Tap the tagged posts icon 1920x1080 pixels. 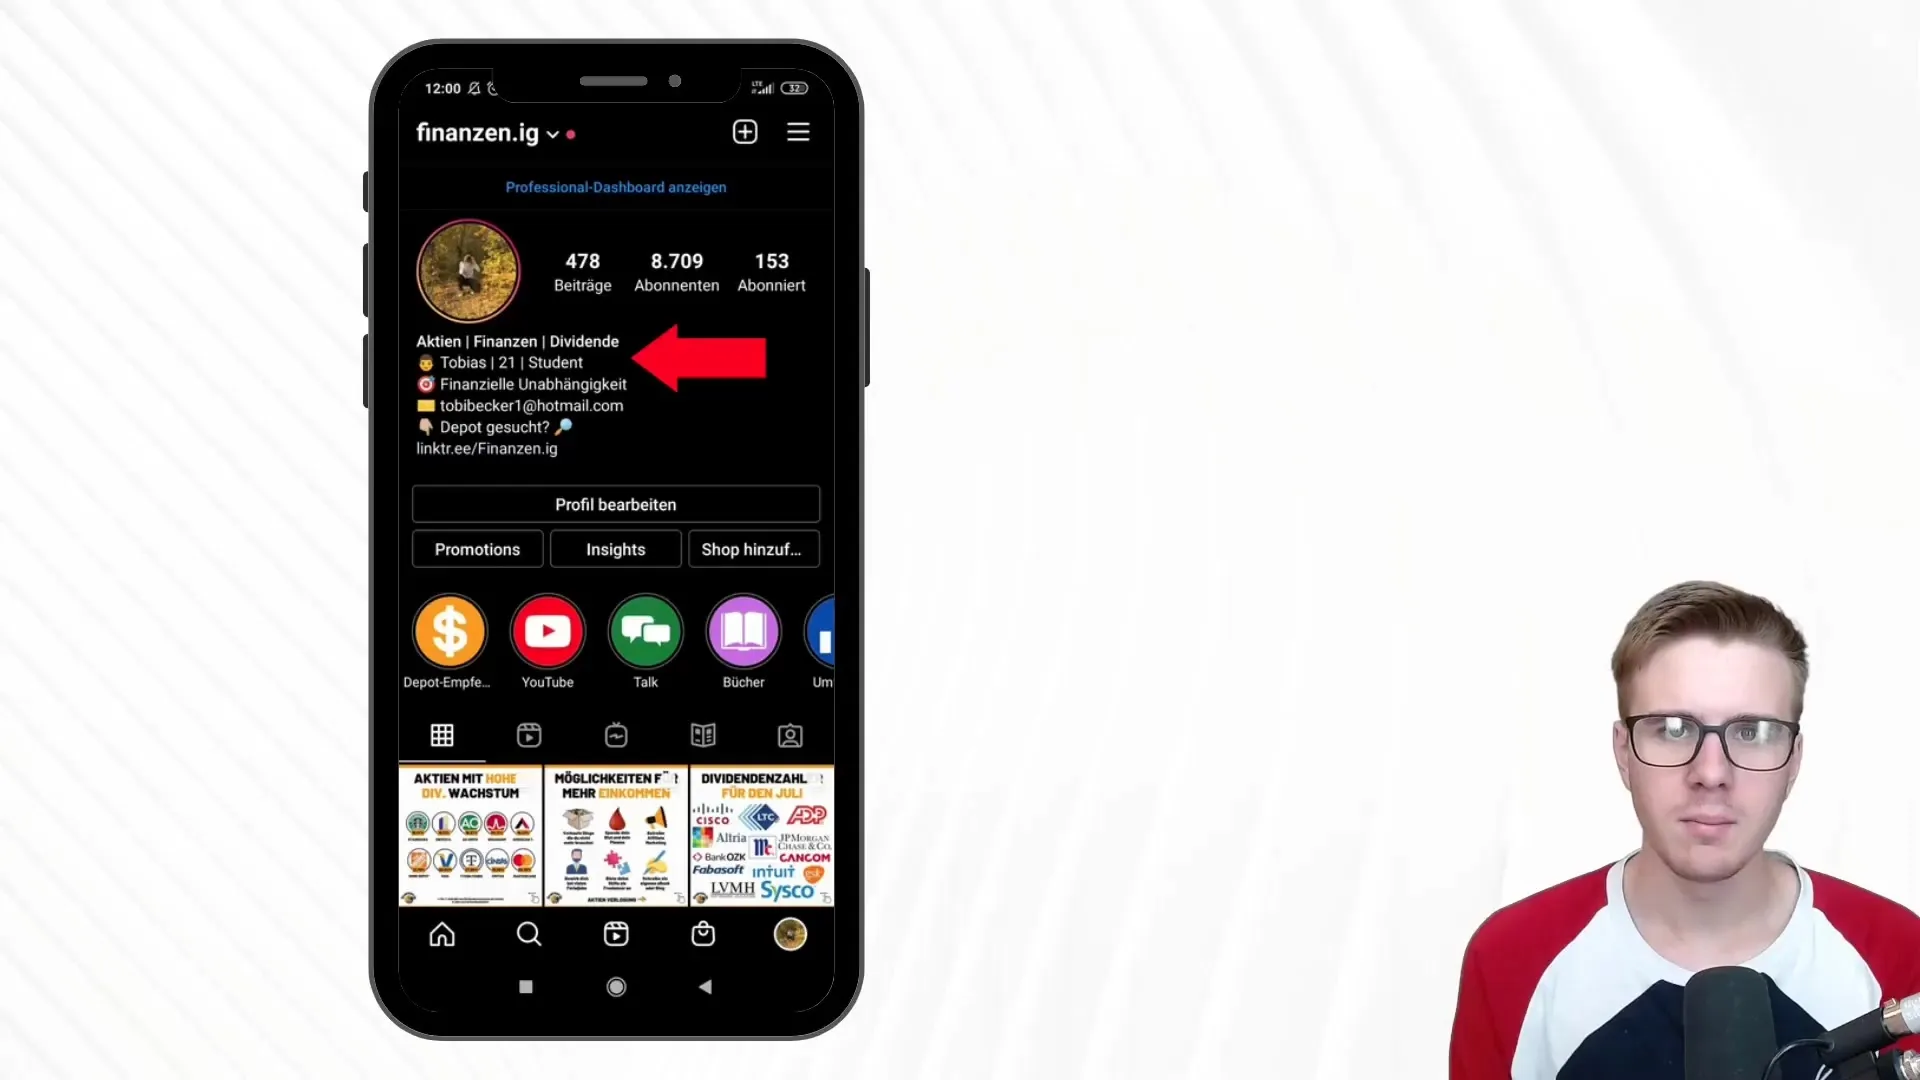click(789, 735)
